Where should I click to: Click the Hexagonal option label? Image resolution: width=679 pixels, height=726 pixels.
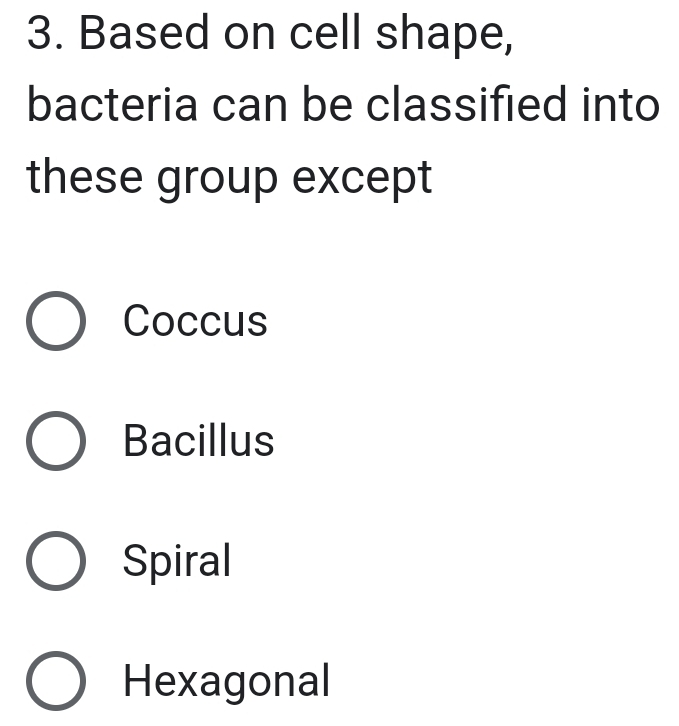[x=226, y=681]
